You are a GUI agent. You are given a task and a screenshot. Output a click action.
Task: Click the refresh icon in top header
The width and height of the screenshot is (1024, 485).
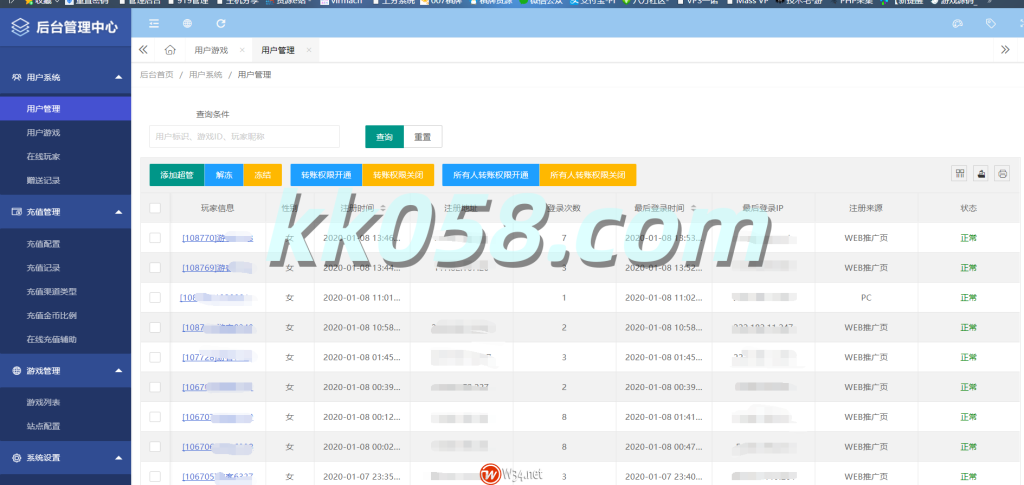(x=220, y=23)
